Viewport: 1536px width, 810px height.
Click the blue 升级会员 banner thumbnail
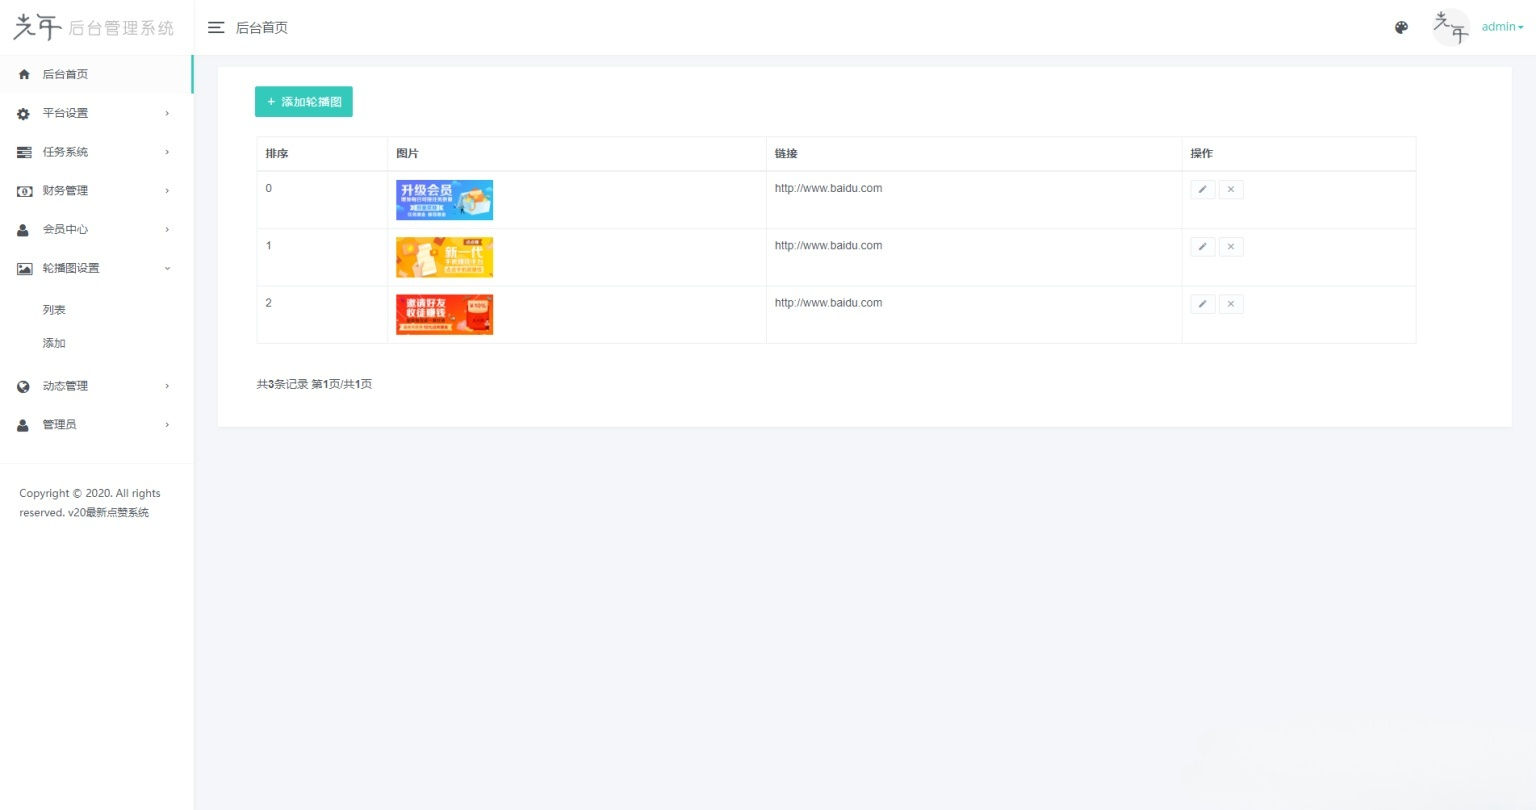444,200
